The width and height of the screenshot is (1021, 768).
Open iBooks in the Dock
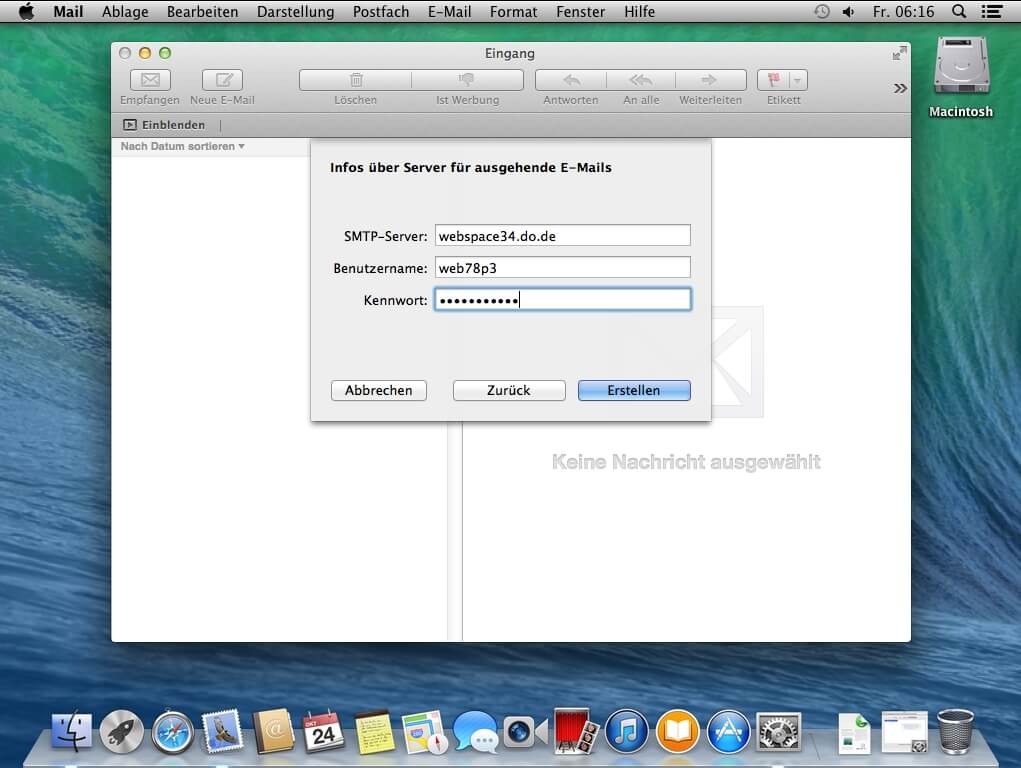tap(677, 732)
